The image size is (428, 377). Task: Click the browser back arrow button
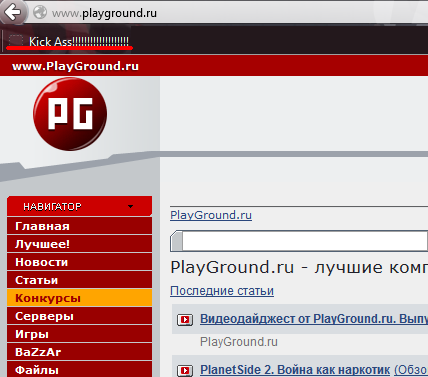pos(13,12)
